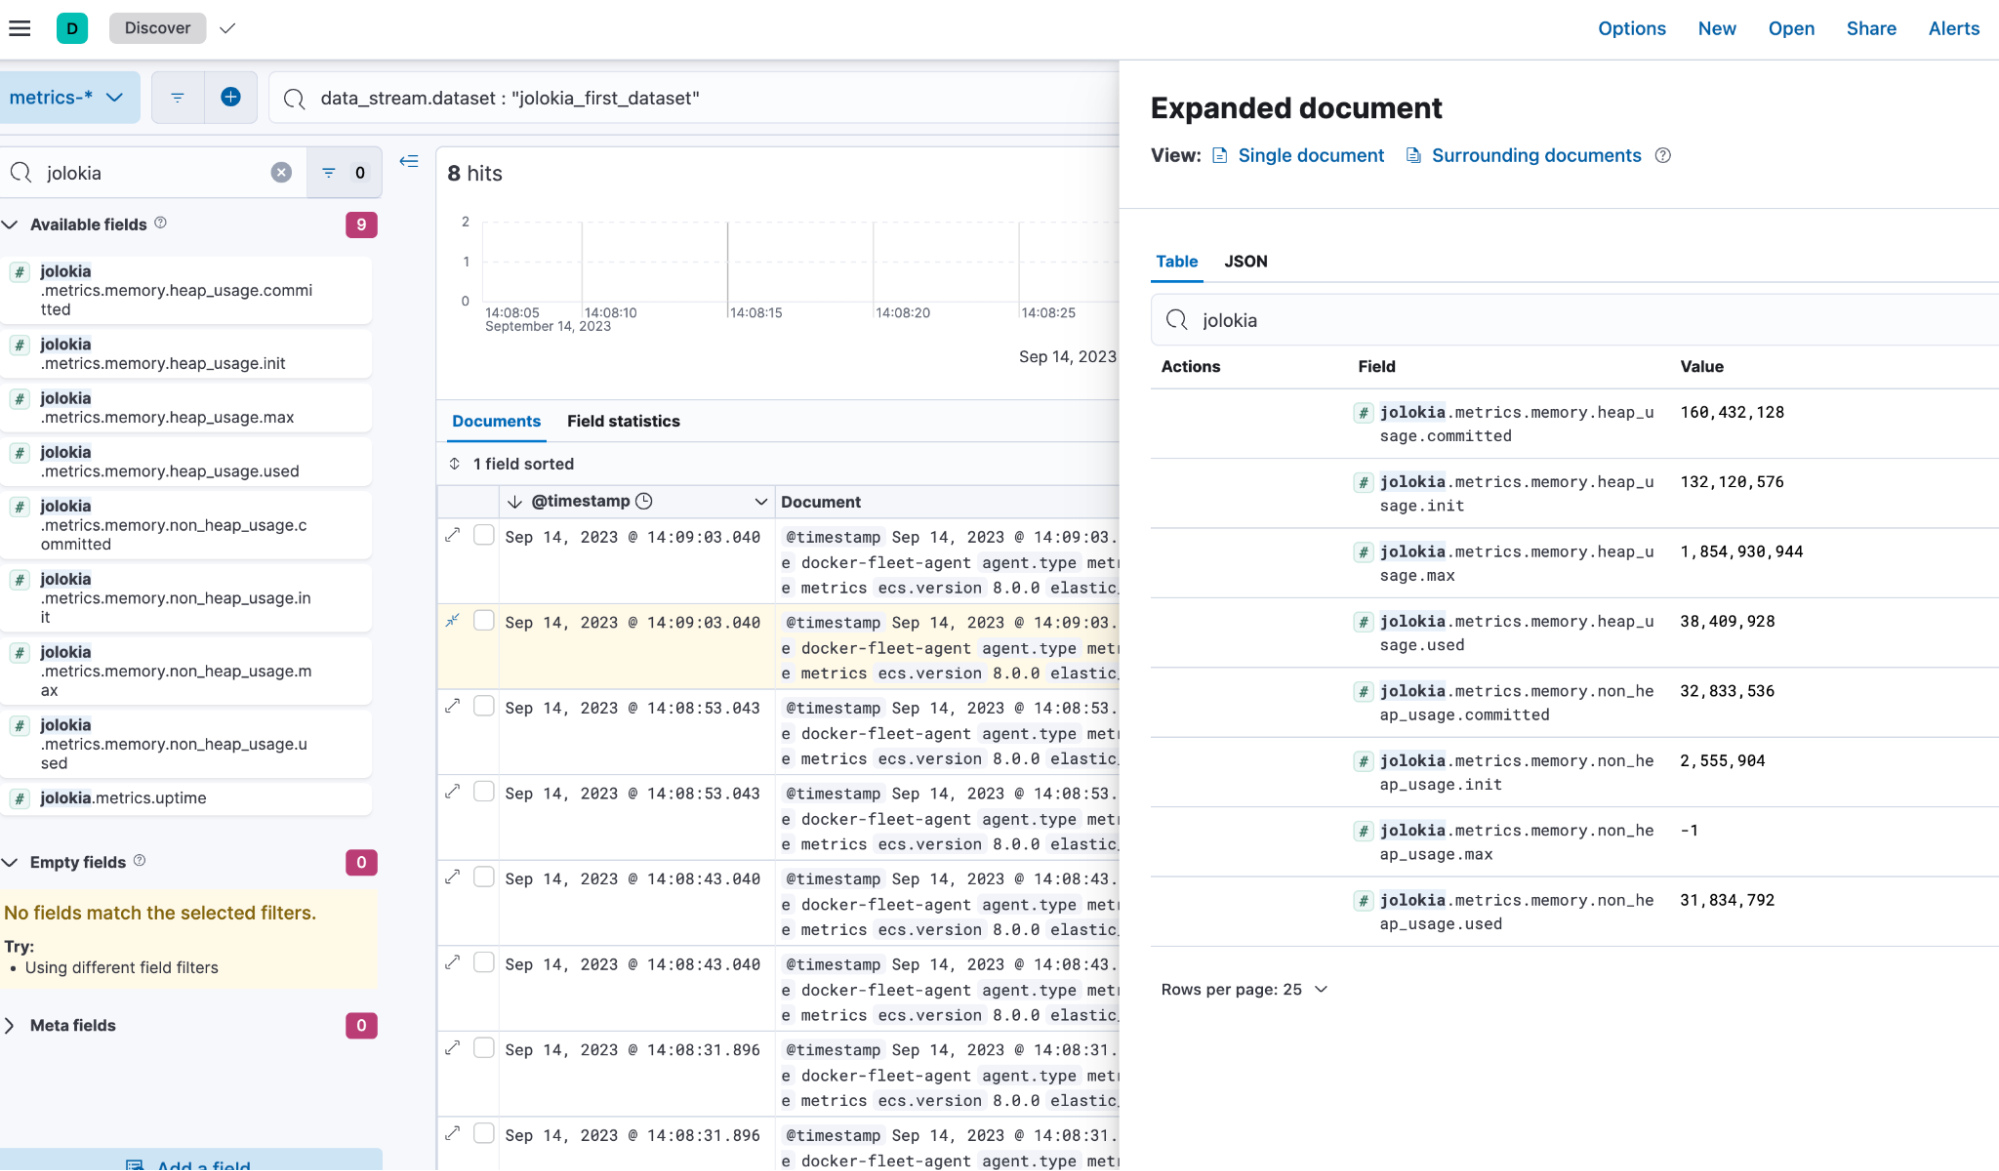Open Rows per page dropdown
Viewport: 1999px width, 1171px height.
(x=1244, y=989)
